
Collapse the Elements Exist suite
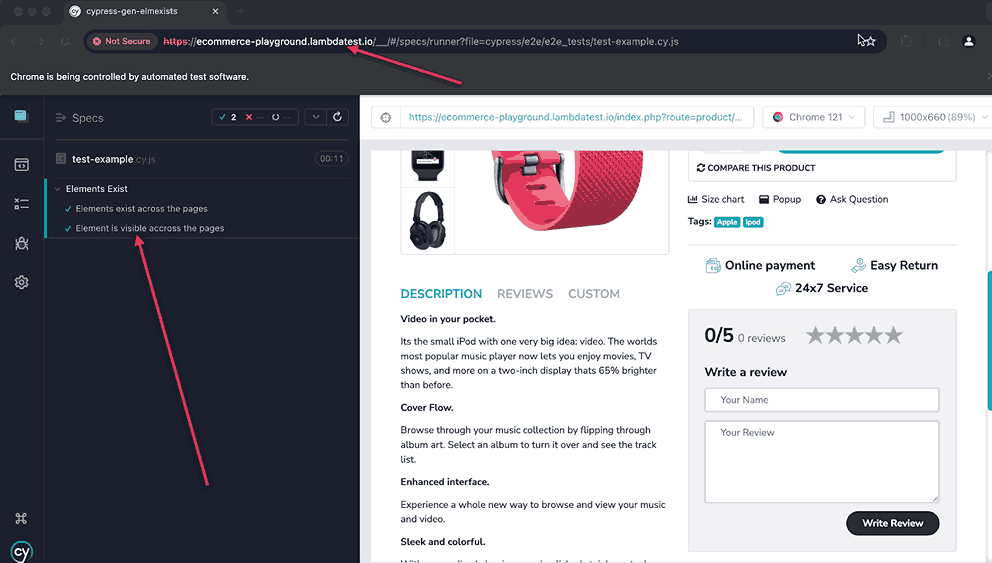(x=58, y=189)
